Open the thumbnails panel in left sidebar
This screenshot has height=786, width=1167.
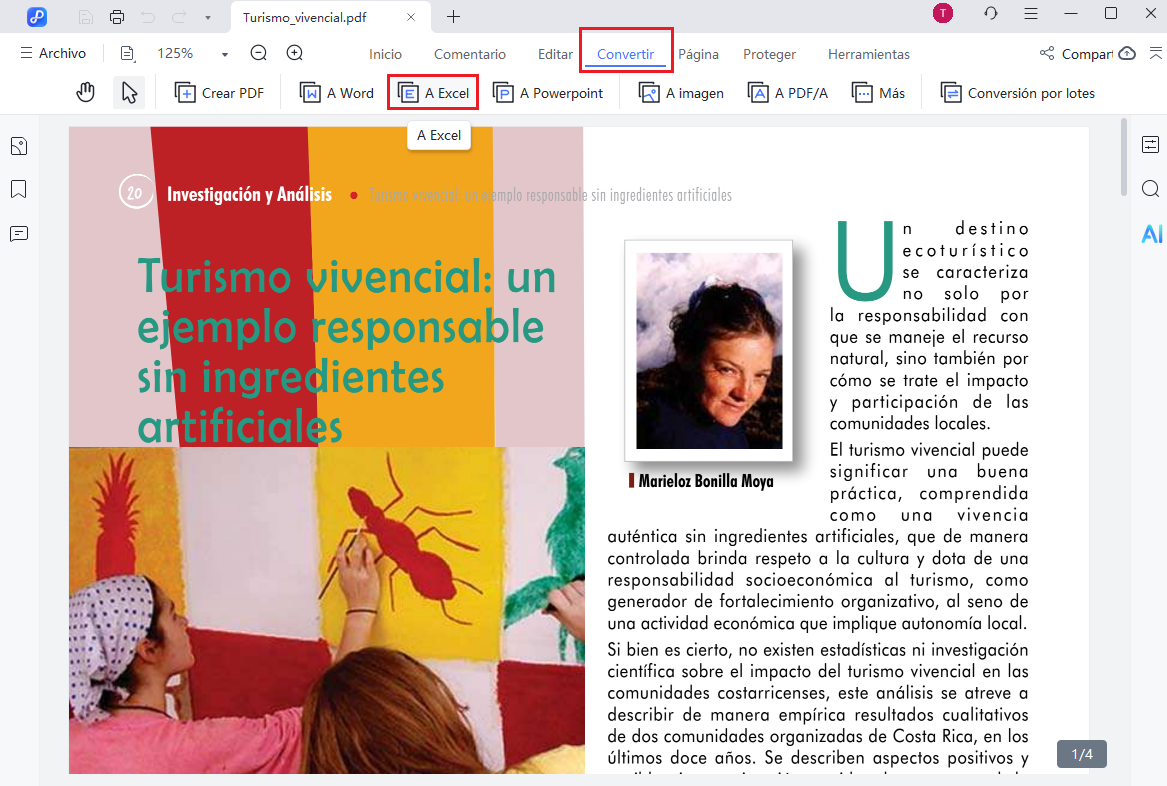pyautogui.click(x=18, y=147)
